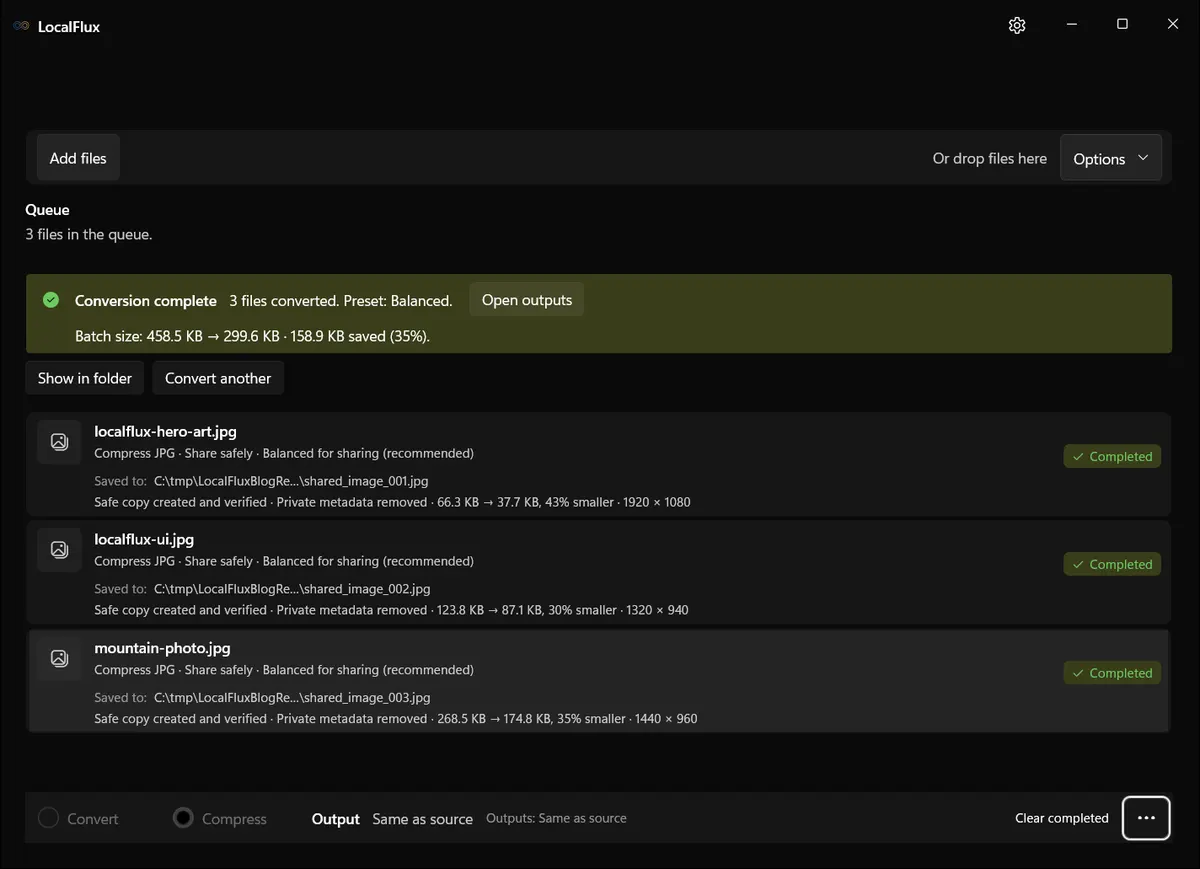Image resolution: width=1200 pixels, height=869 pixels.
Task: Click saved path ending shared_image_002.jpg
Action: pyautogui.click(x=292, y=589)
